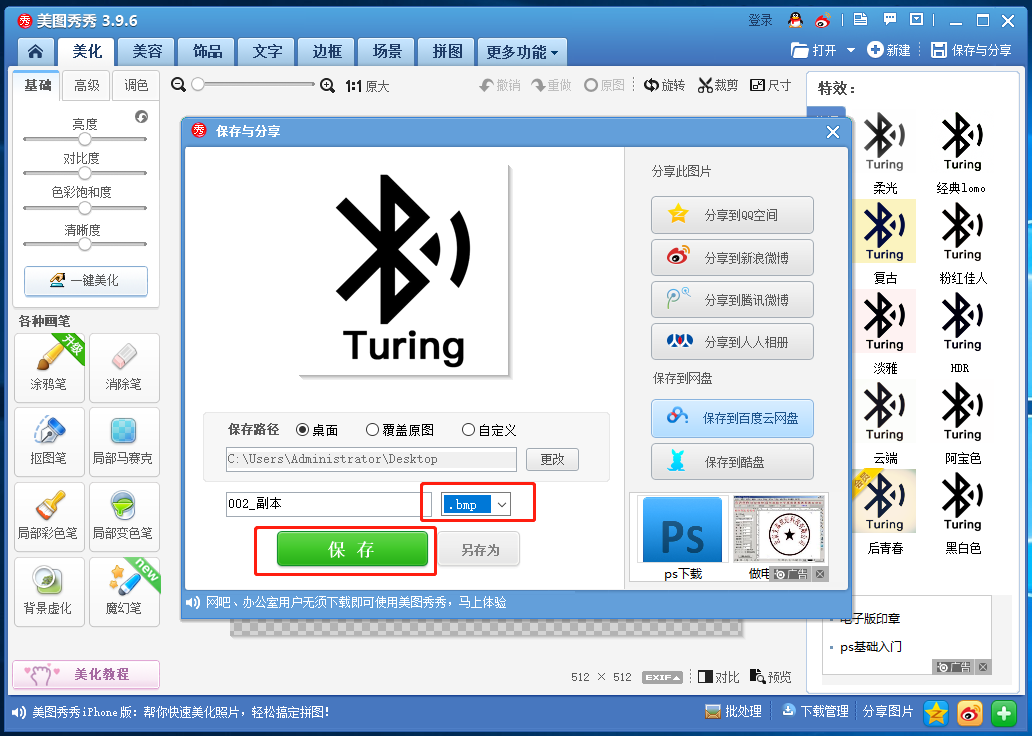Click the zoom level slider handle

click(197, 84)
